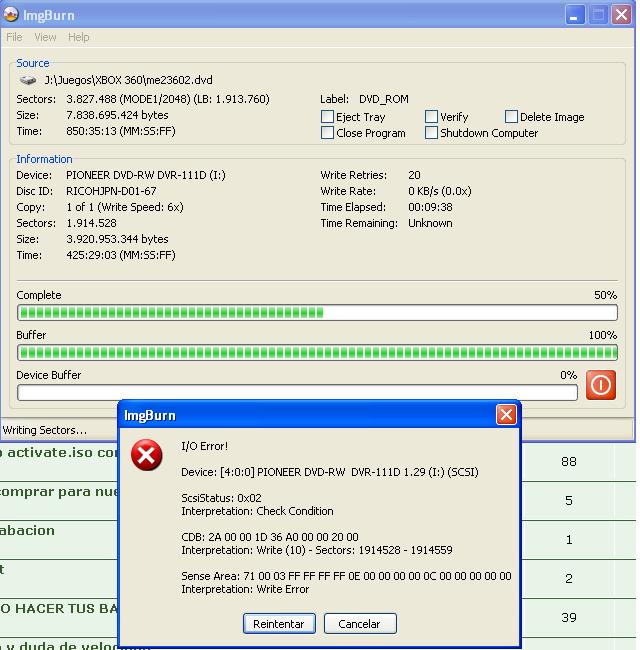The width and height of the screenshot is (640, 650).
Task: Click the source drive icon beside file path
Action: pos(28,80)
